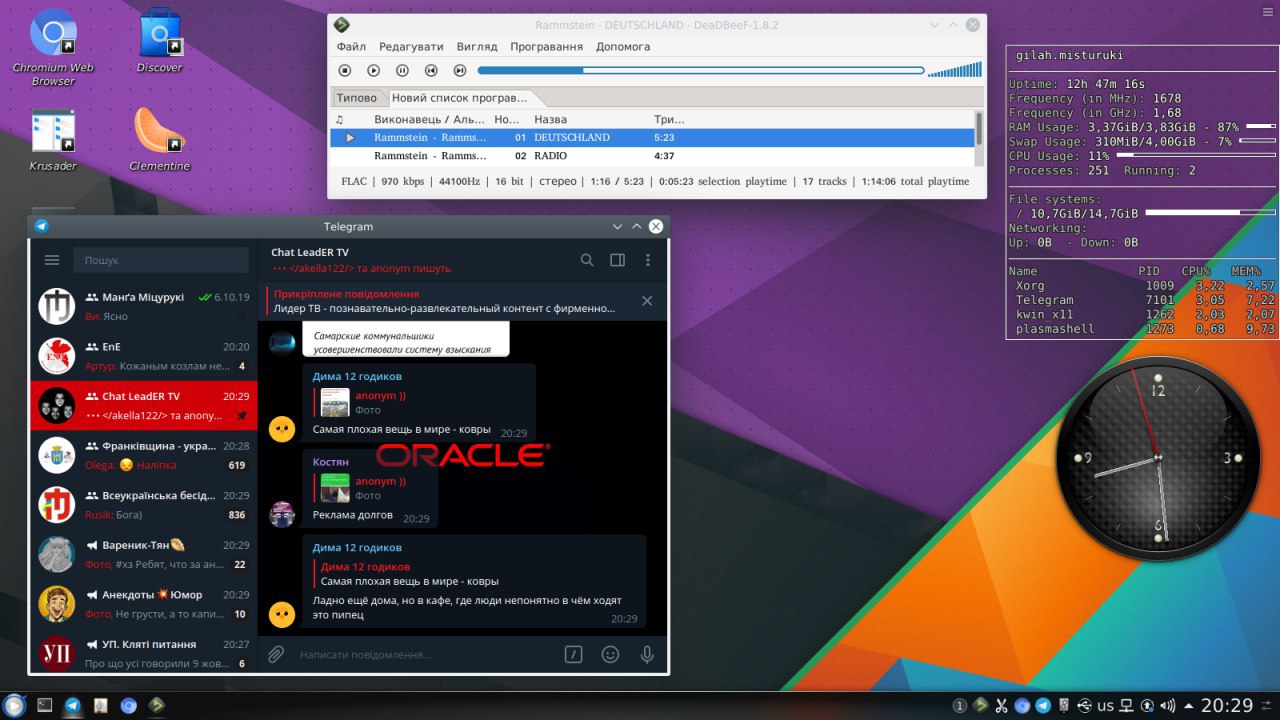Click the Telegram Пошук search field
1280x720 pixels.
tap(161, 260)
